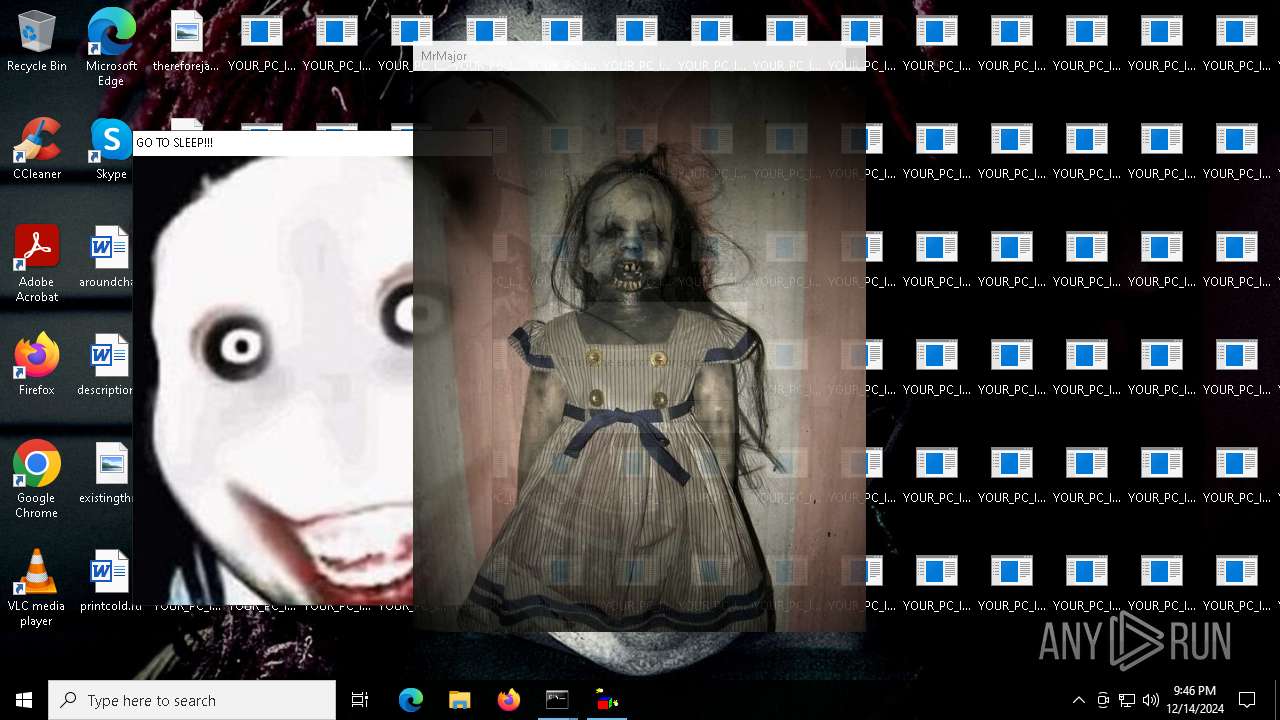Open the Skype desktop shortcut
Image resolution: width=1280 pixels, height=720 pixels.
point(111,150)
